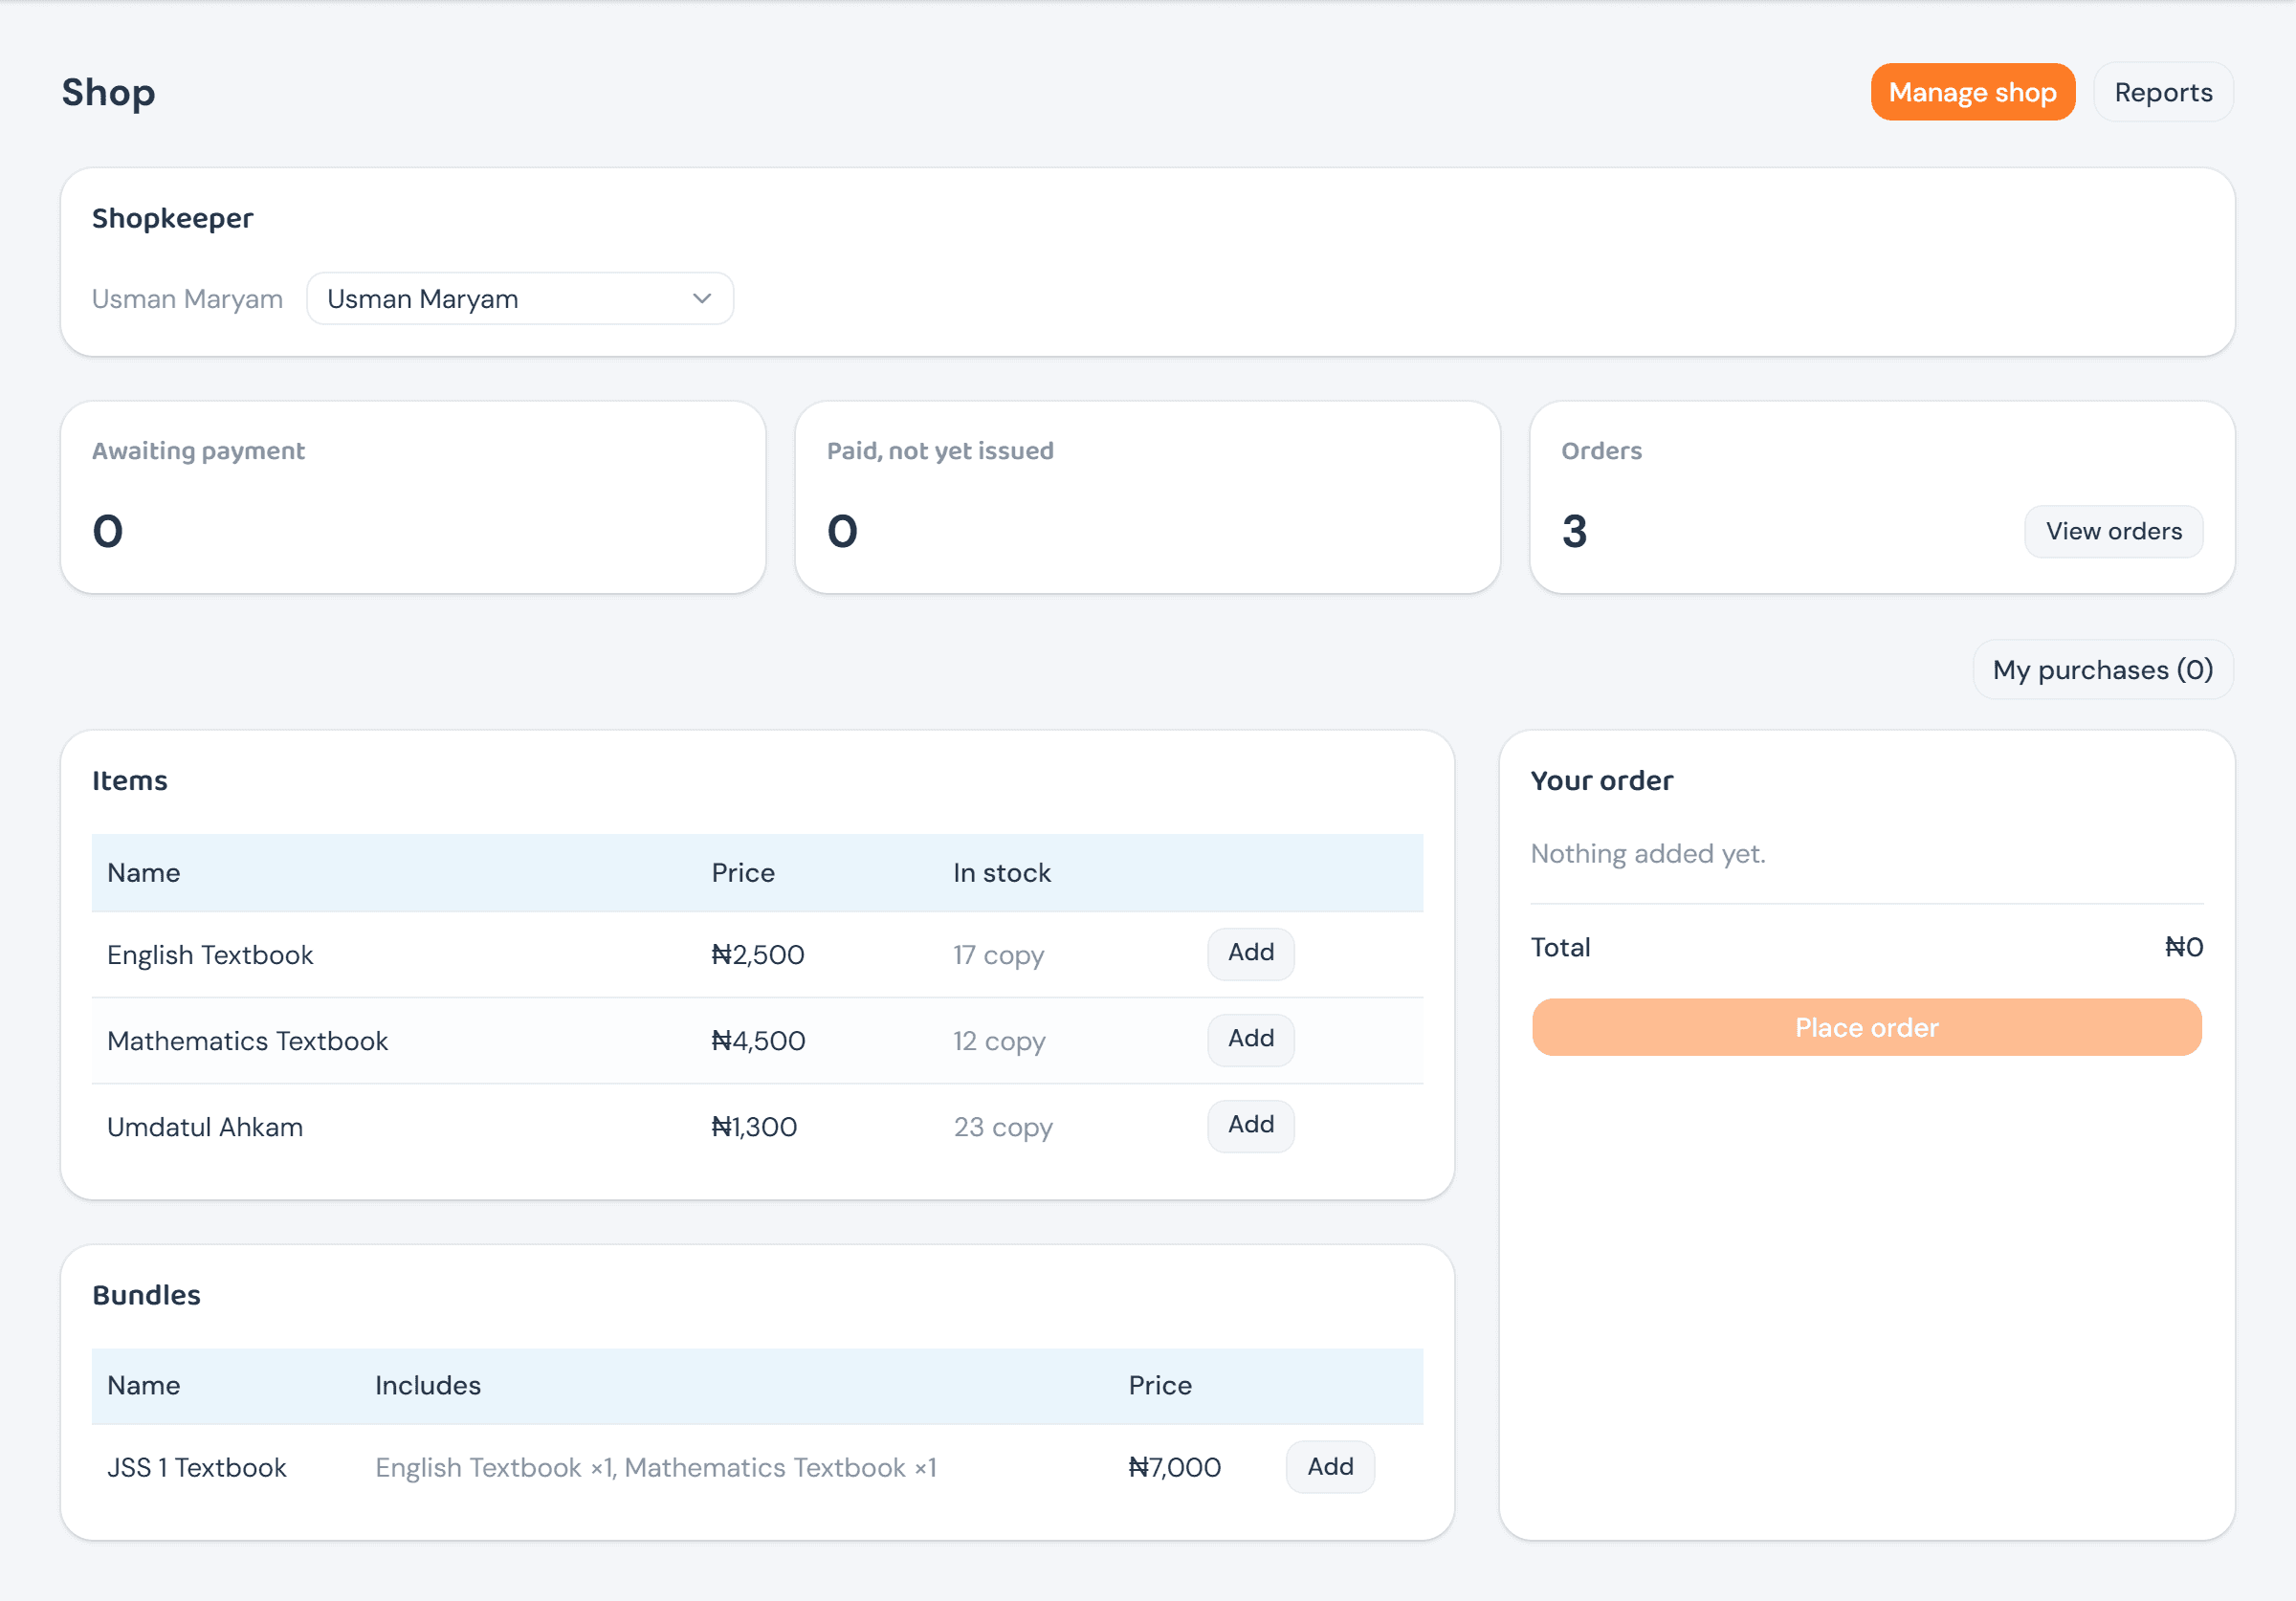Click the 17 copy stock value
Screen dimensions: 2296x1601
point(998,956)
